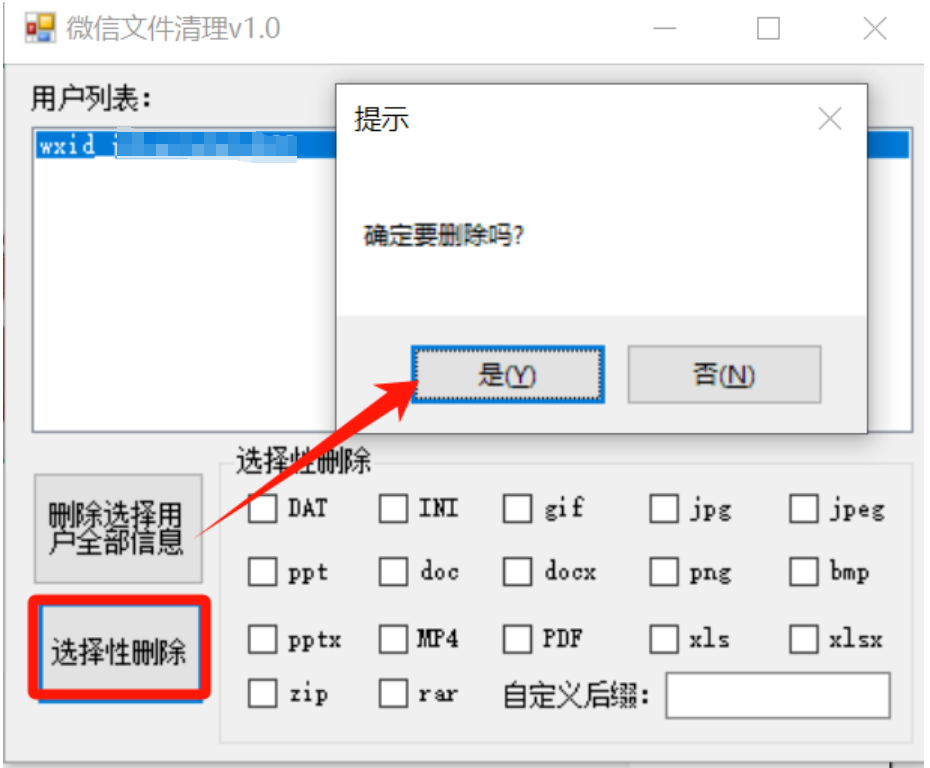Viewport: 930px width, 768px height.
Task: Tick the PDF checkbox
Action: pos(517,639)
